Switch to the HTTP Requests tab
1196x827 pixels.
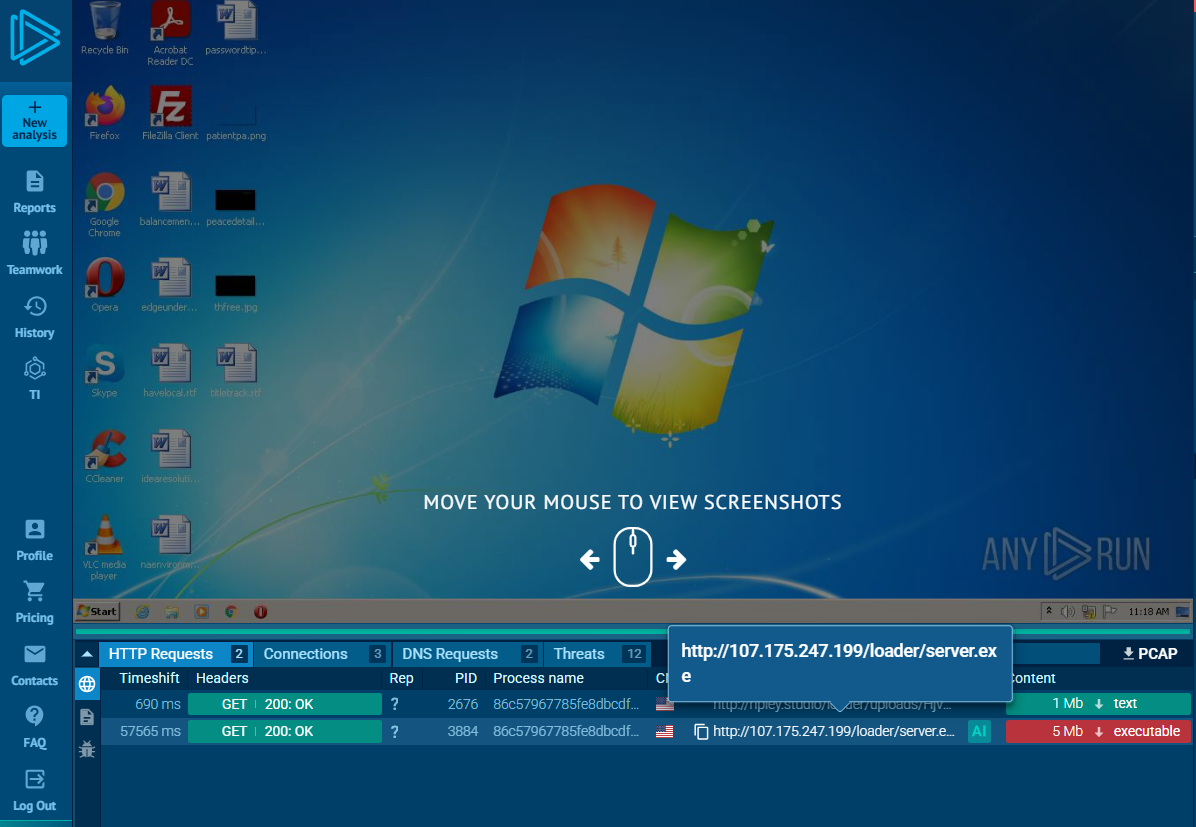click(x=175, y=654)
